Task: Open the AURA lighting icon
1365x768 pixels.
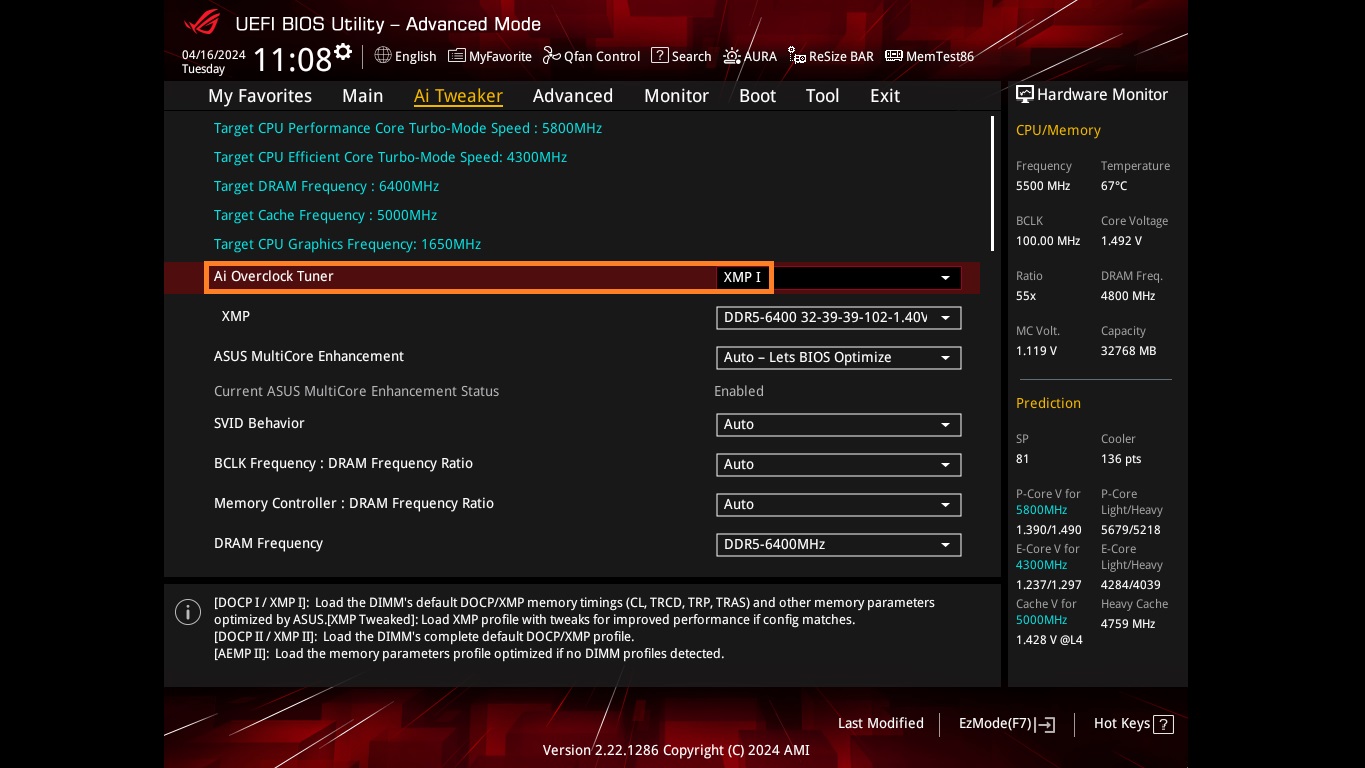Action: pos(732,56)
